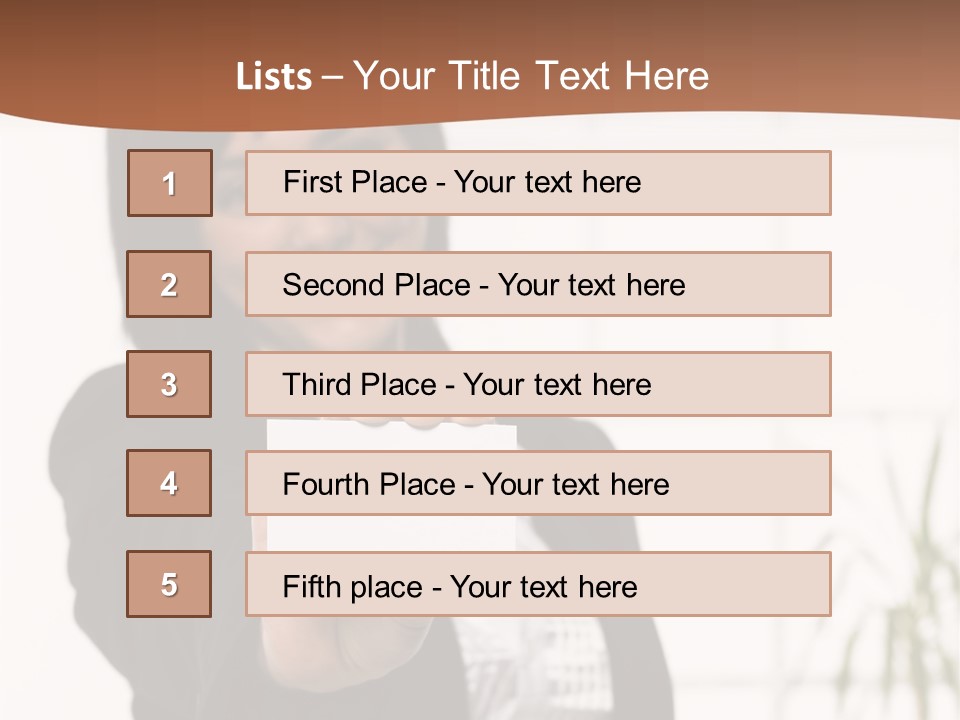This screenshot has height=720, width=960.
Task: Click the number 2 box
Action: pos(169,284)
